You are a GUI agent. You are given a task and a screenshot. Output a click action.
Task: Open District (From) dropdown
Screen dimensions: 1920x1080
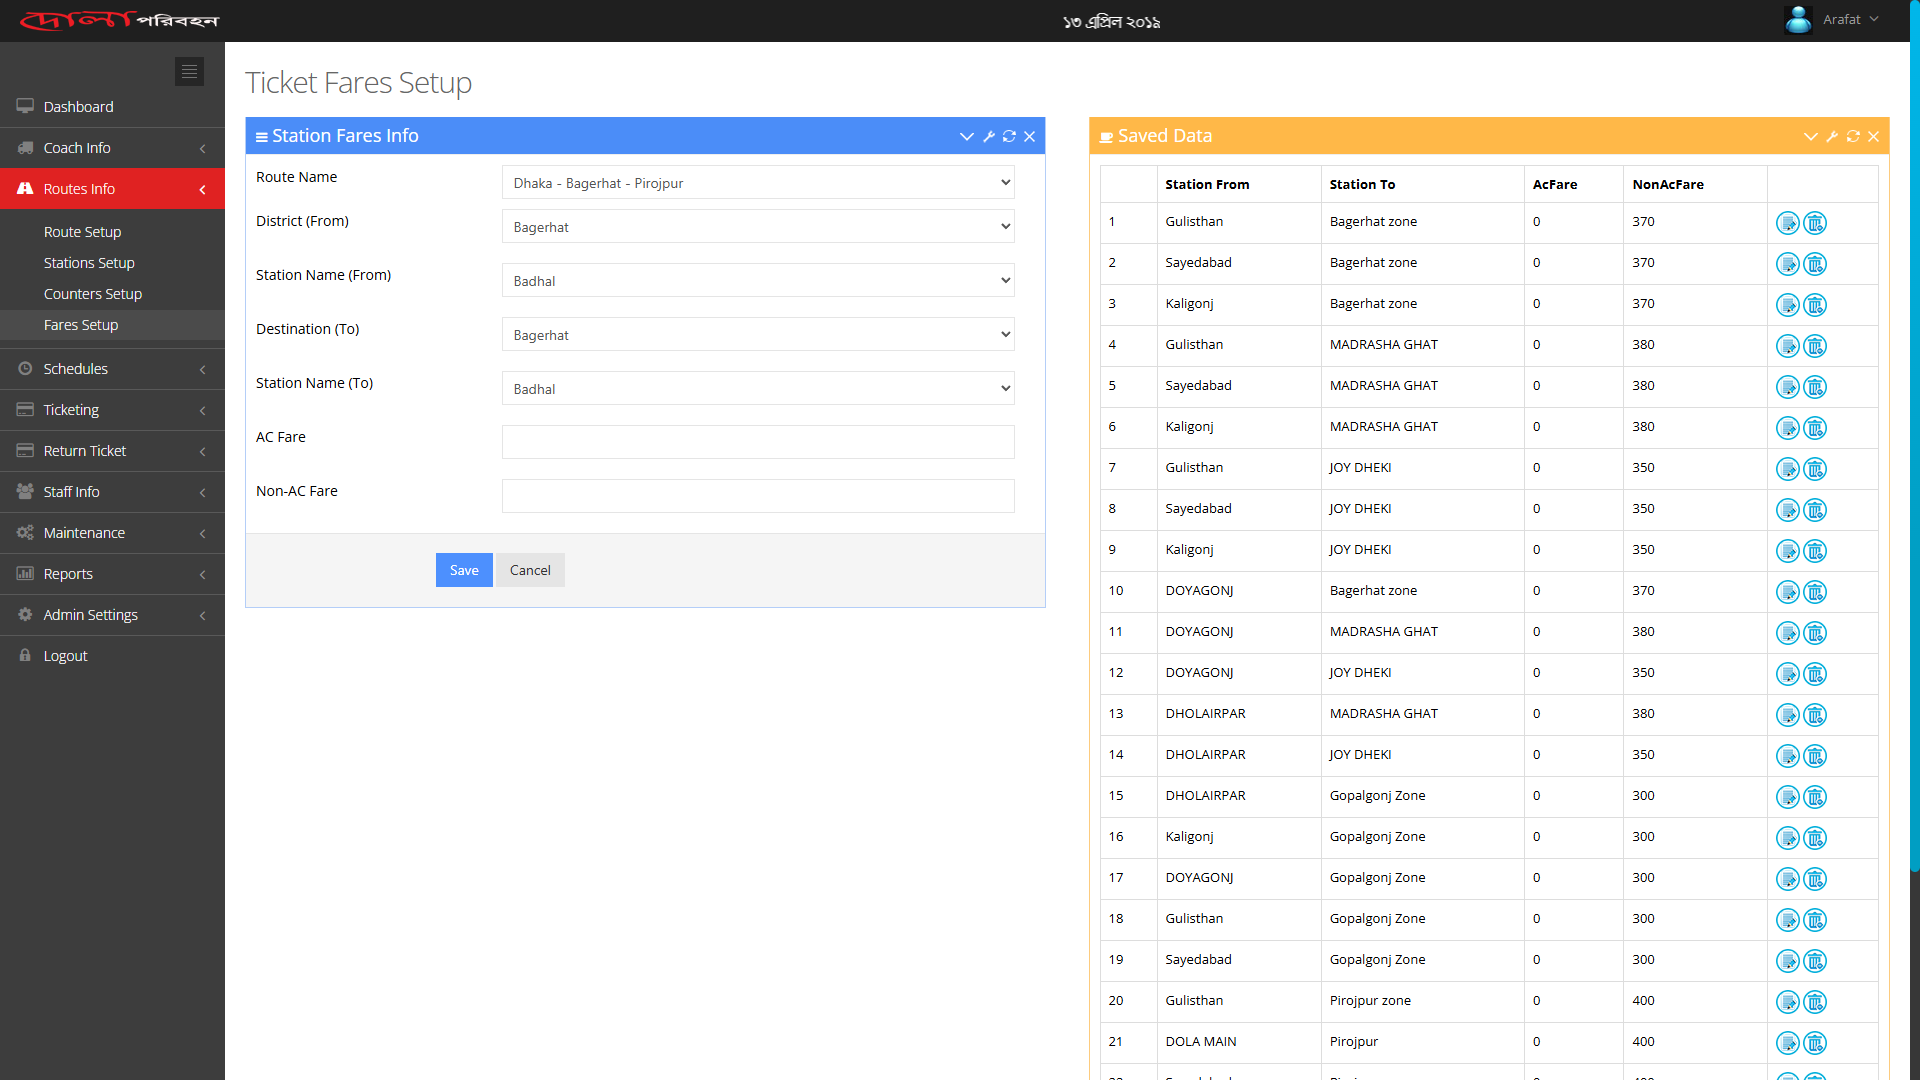pos(757,227)
